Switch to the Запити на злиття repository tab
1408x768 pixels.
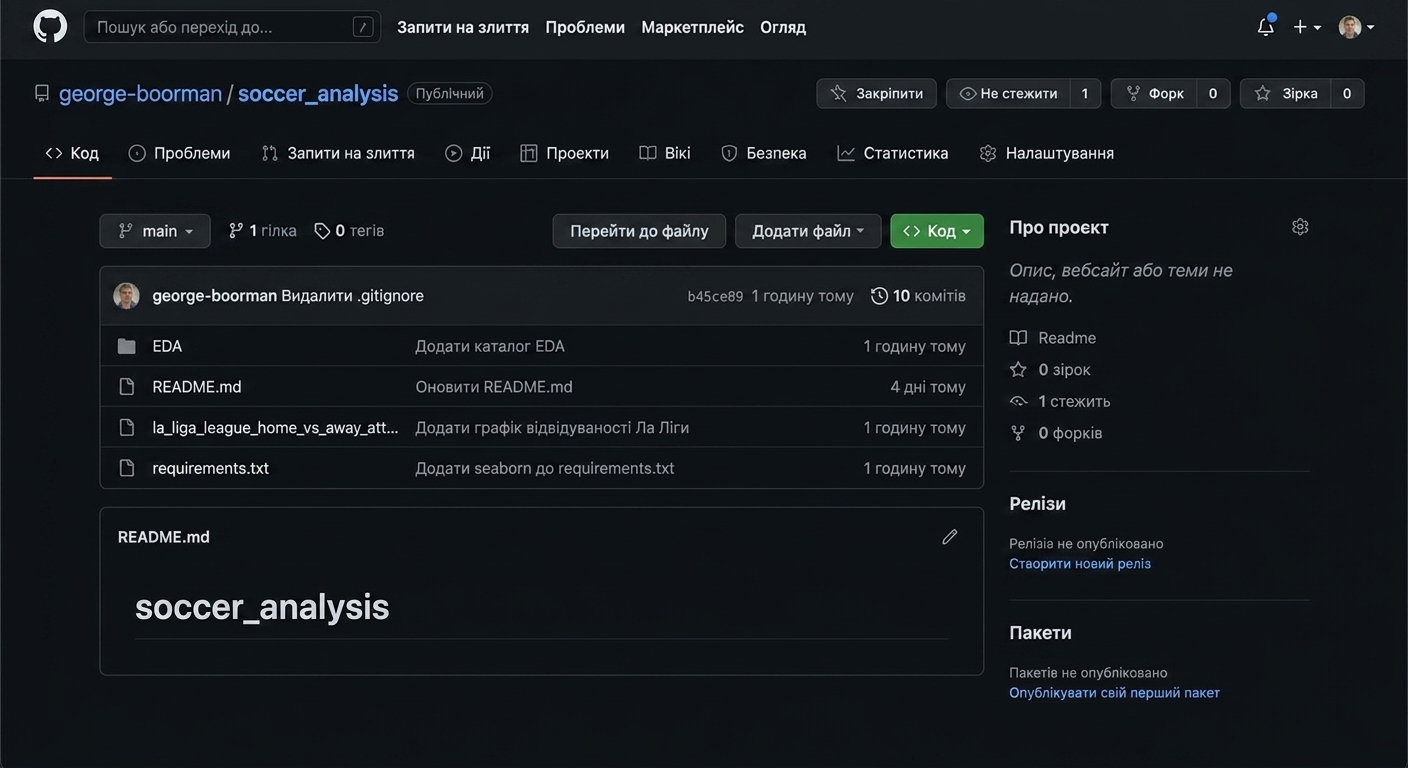tap(338, 153)
